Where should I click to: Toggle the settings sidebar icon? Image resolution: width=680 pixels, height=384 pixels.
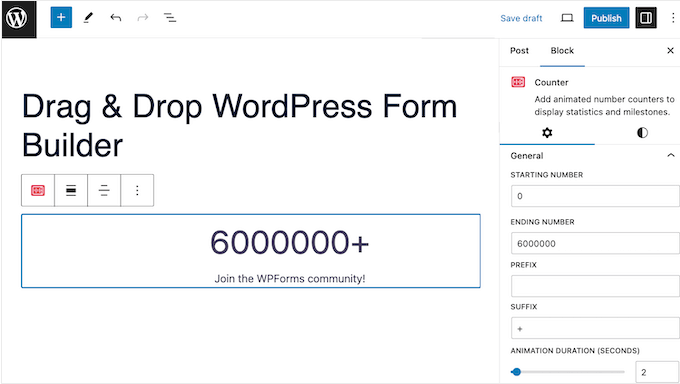pos(646,18)
